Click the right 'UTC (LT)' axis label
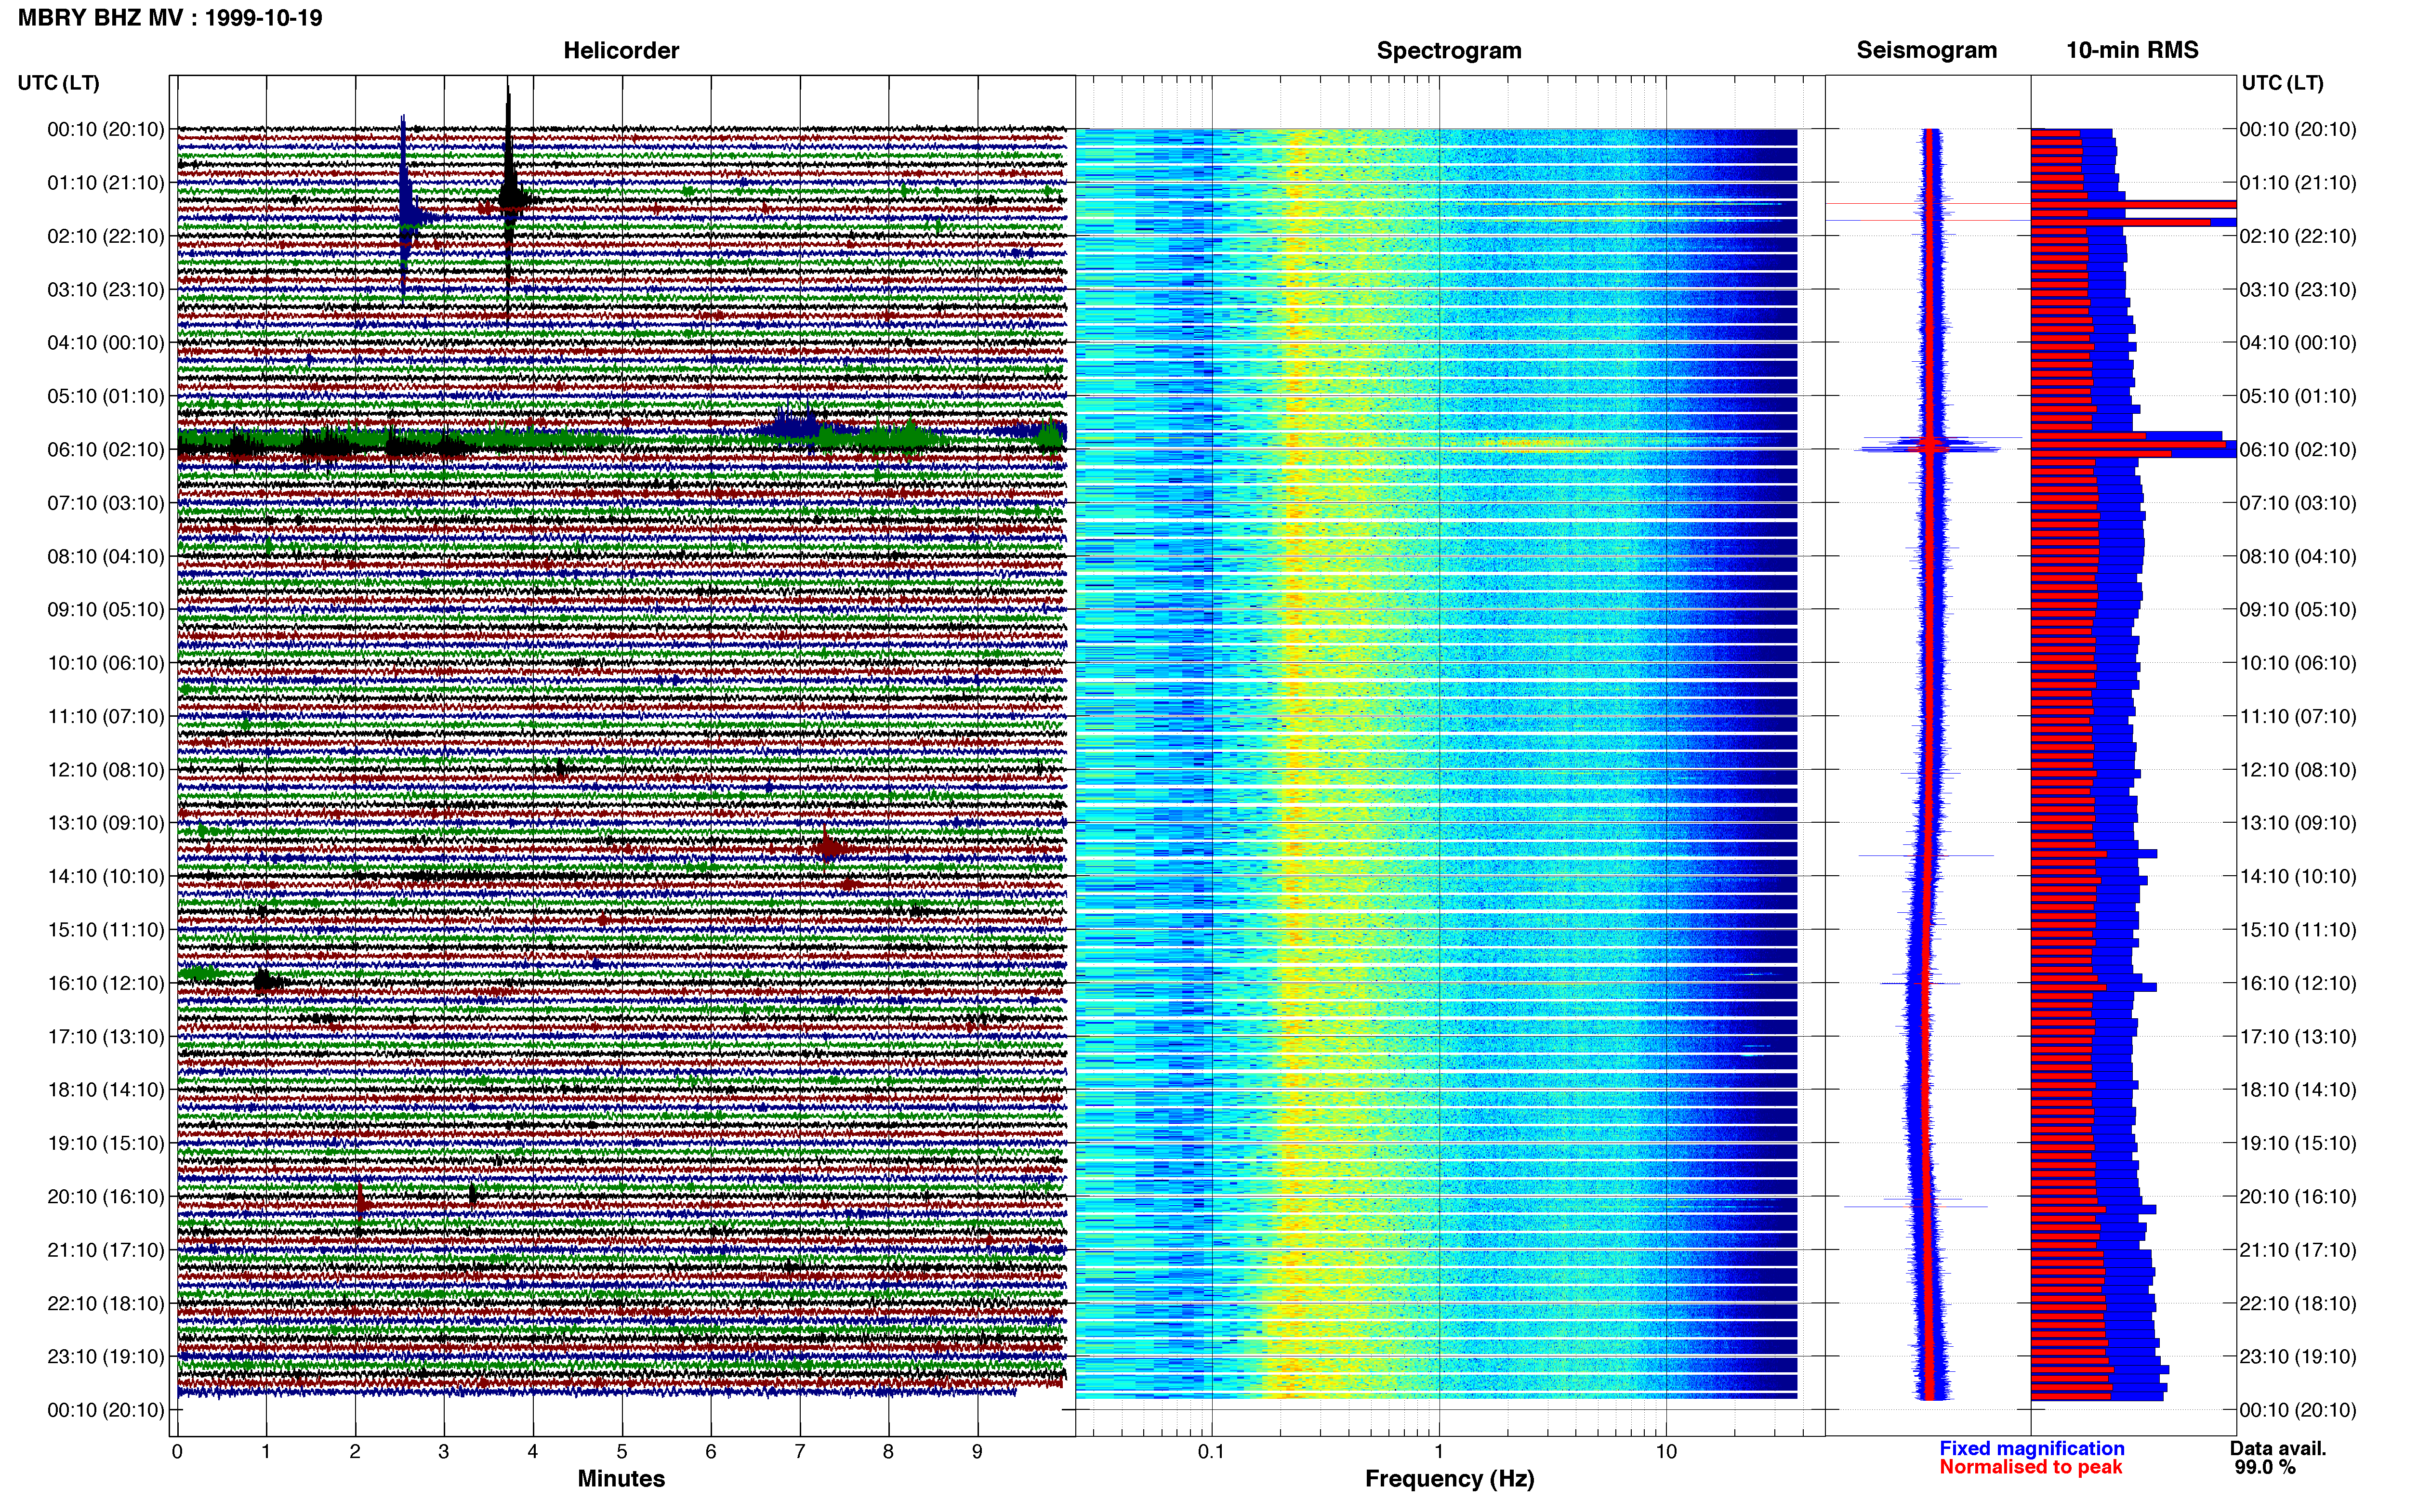Image resolution: width=2418 pixels, height=1512 pixels. click(2282, 83)
